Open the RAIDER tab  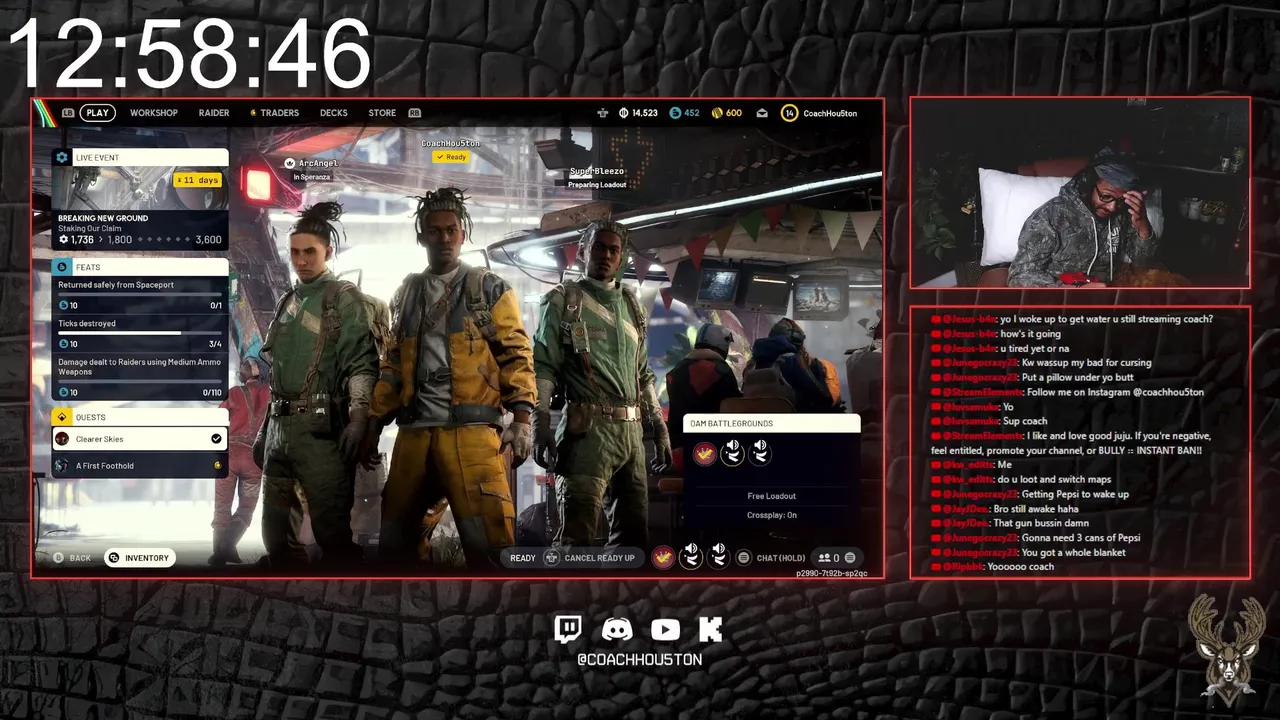(214, 113)
